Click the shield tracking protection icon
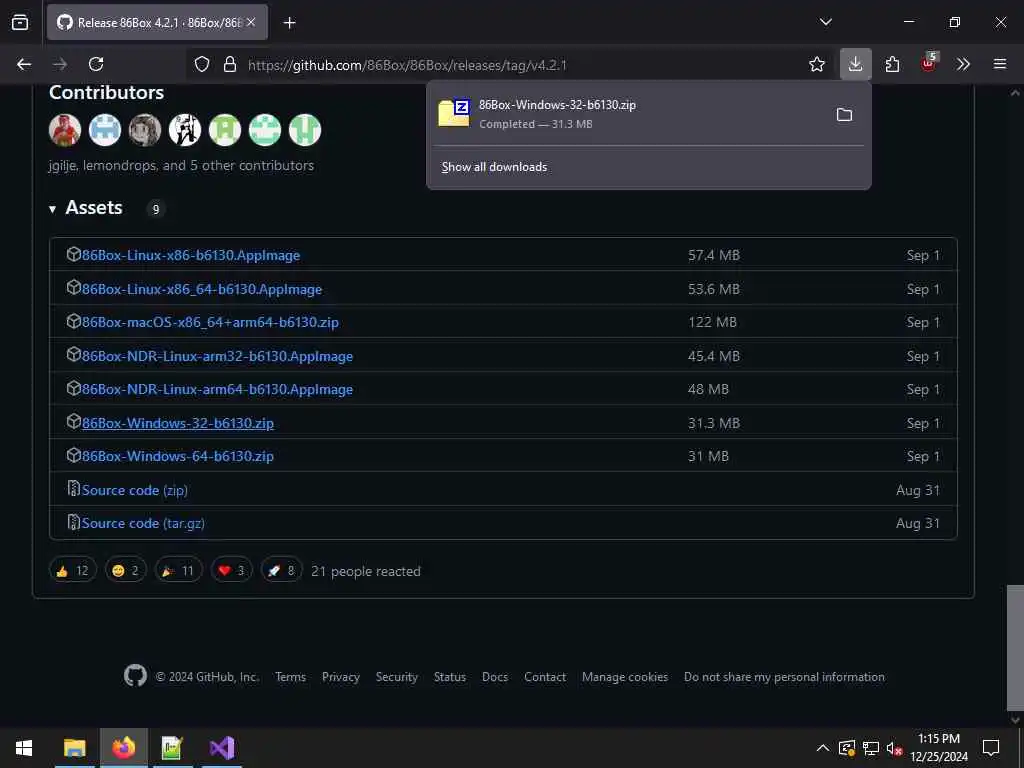The image size is (1024, 768). click(202, 64)
